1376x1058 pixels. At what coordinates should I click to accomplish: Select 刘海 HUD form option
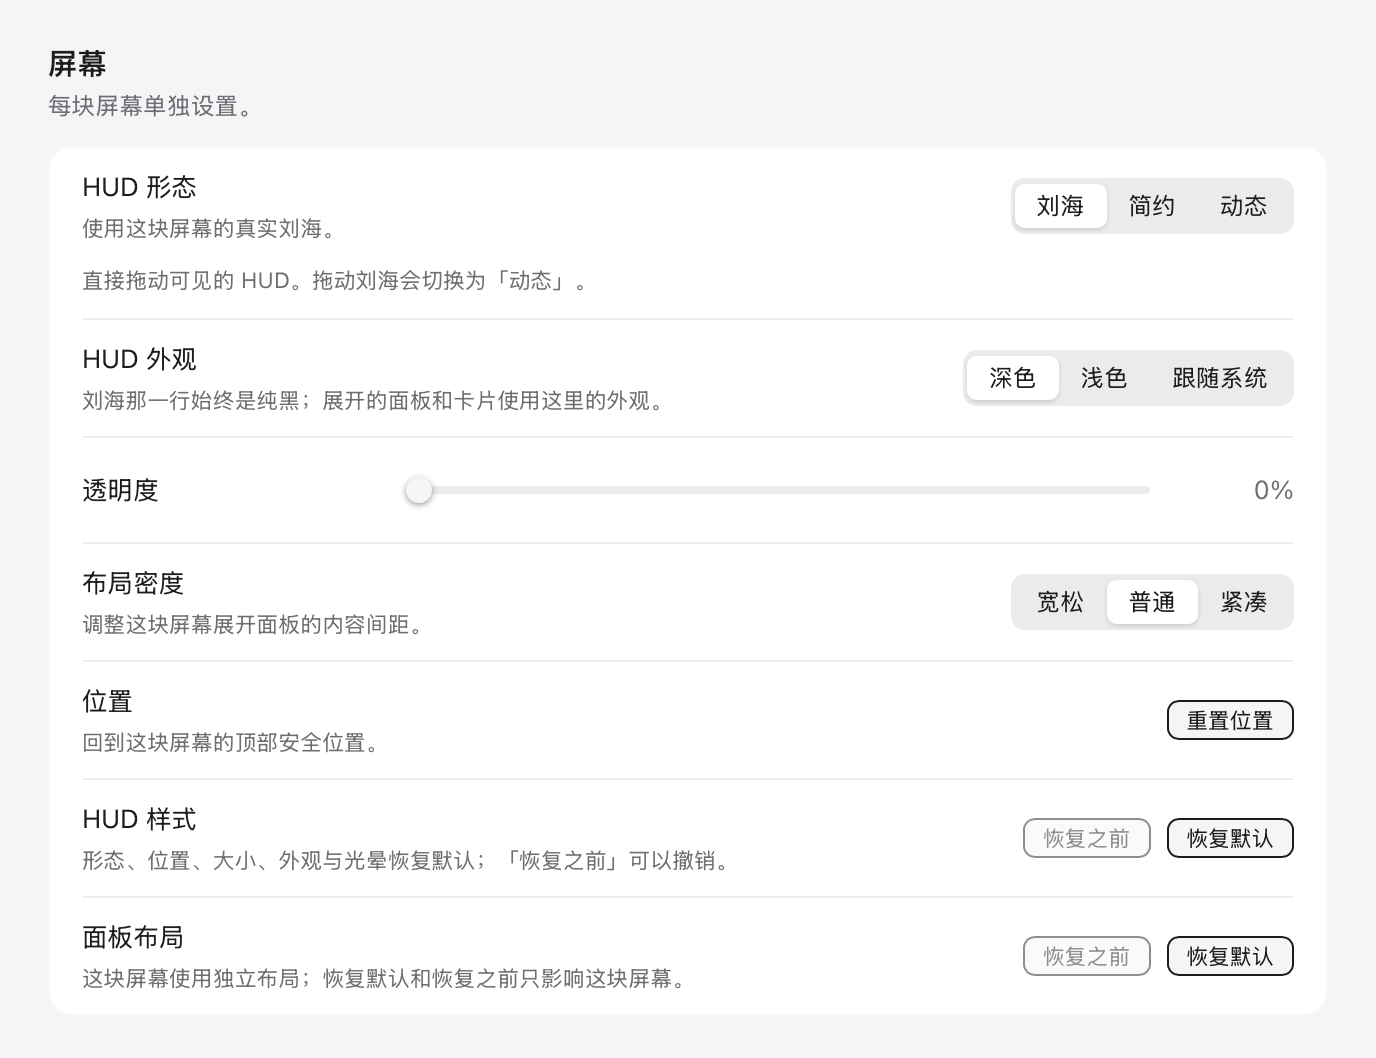[1060, 206]
